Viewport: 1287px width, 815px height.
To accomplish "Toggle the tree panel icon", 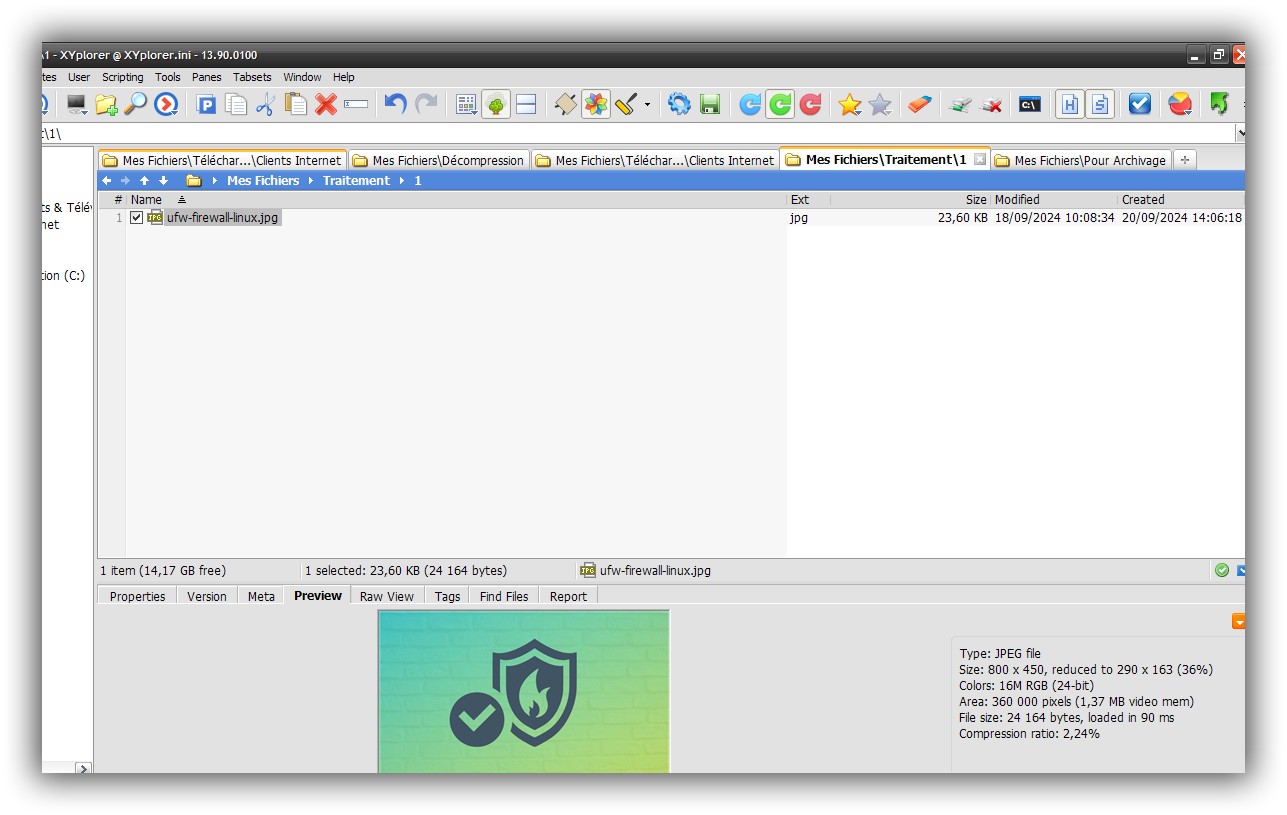I will pyautogui.click(x=496, y=104).
